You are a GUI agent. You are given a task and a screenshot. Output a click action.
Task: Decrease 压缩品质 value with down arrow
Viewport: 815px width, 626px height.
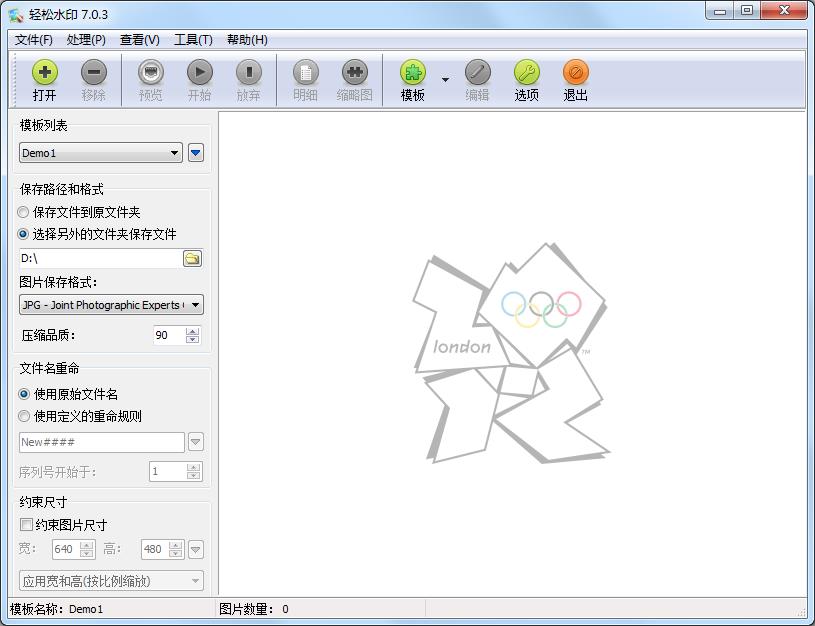pyautogui.click(x=192, y=340)
